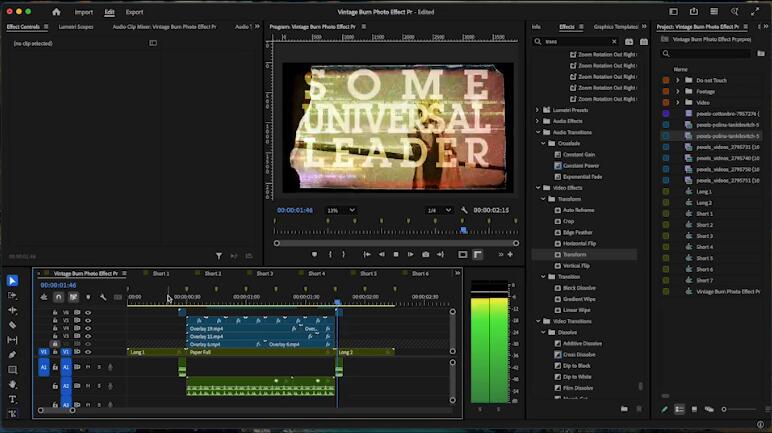The width and height of the screenshot is (772, 433).
Task: Open Quick Export share icon
Action: pos(694,12)
